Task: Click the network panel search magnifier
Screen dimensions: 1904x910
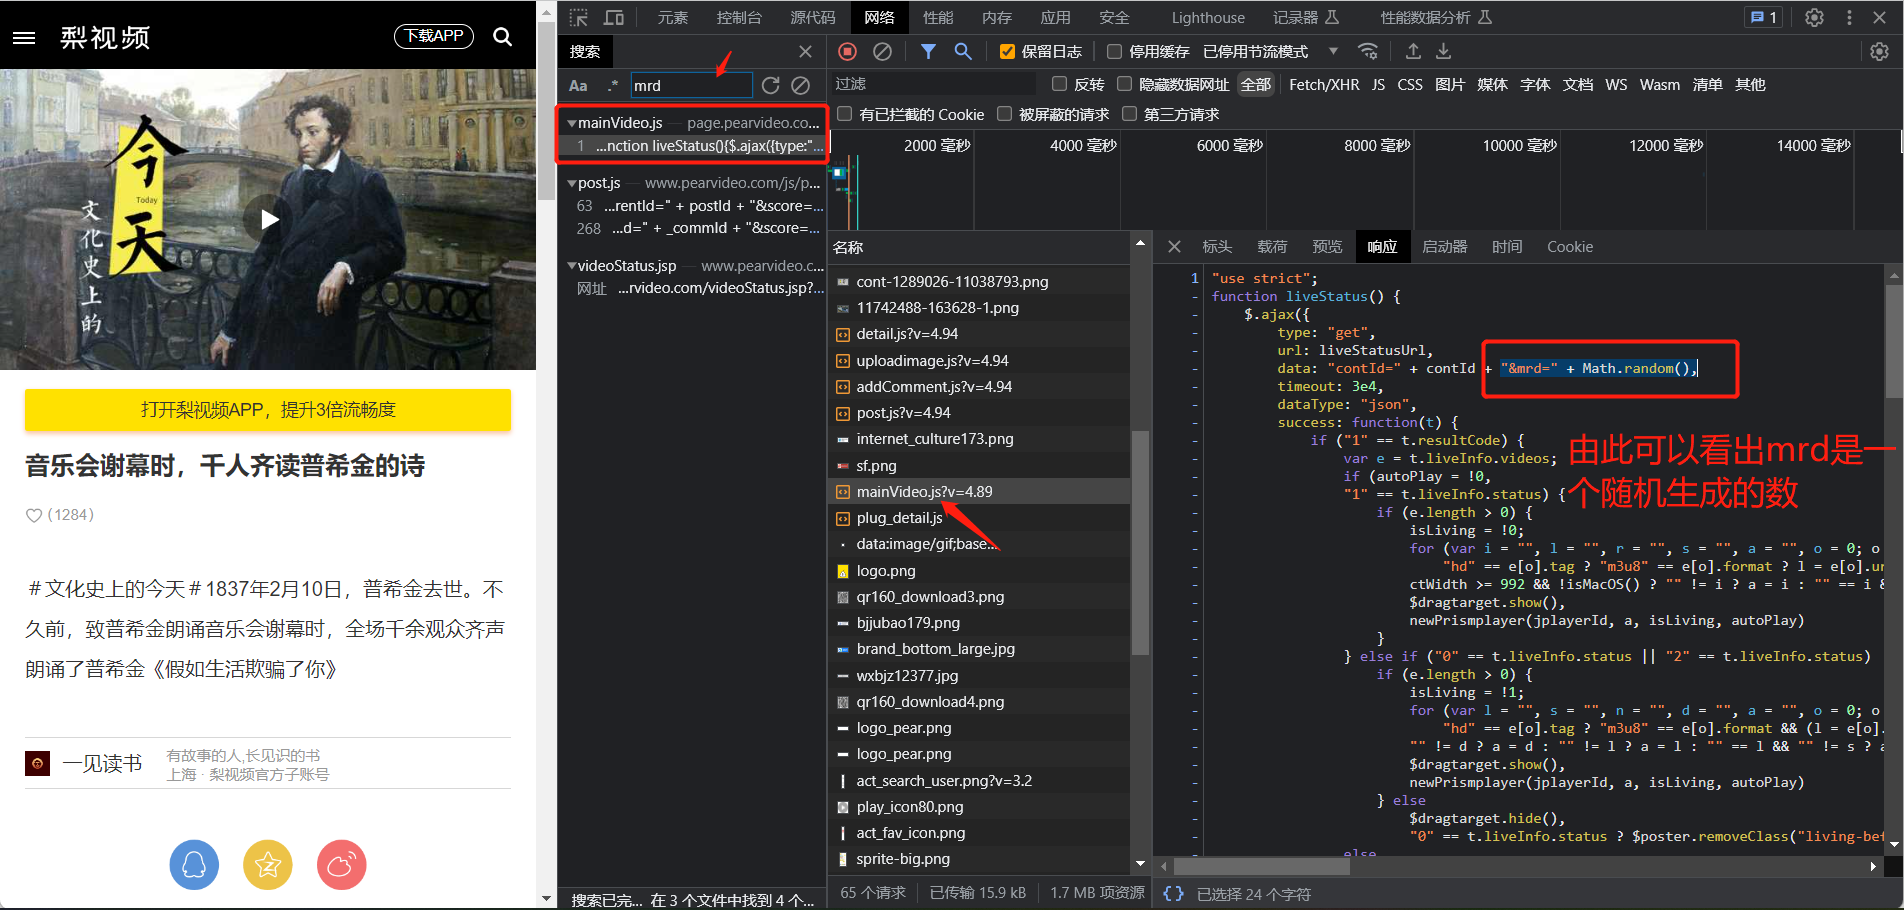Action: (x=962, y=51)
